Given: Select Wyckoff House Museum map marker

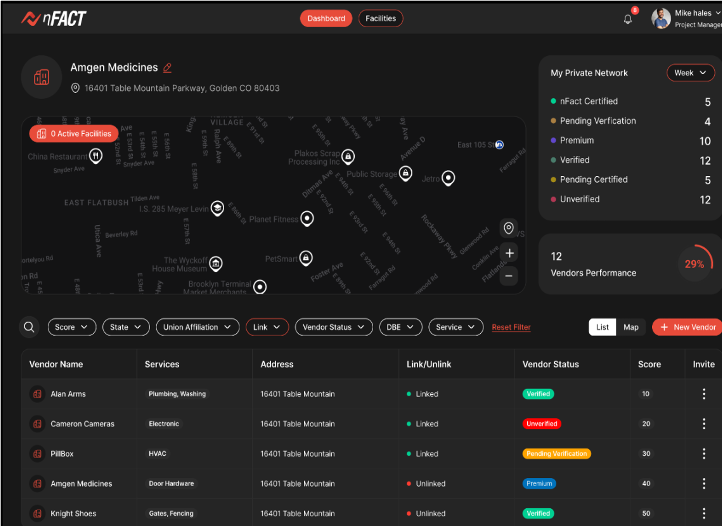Looking at the screenshot, I should tap(215, 263).
